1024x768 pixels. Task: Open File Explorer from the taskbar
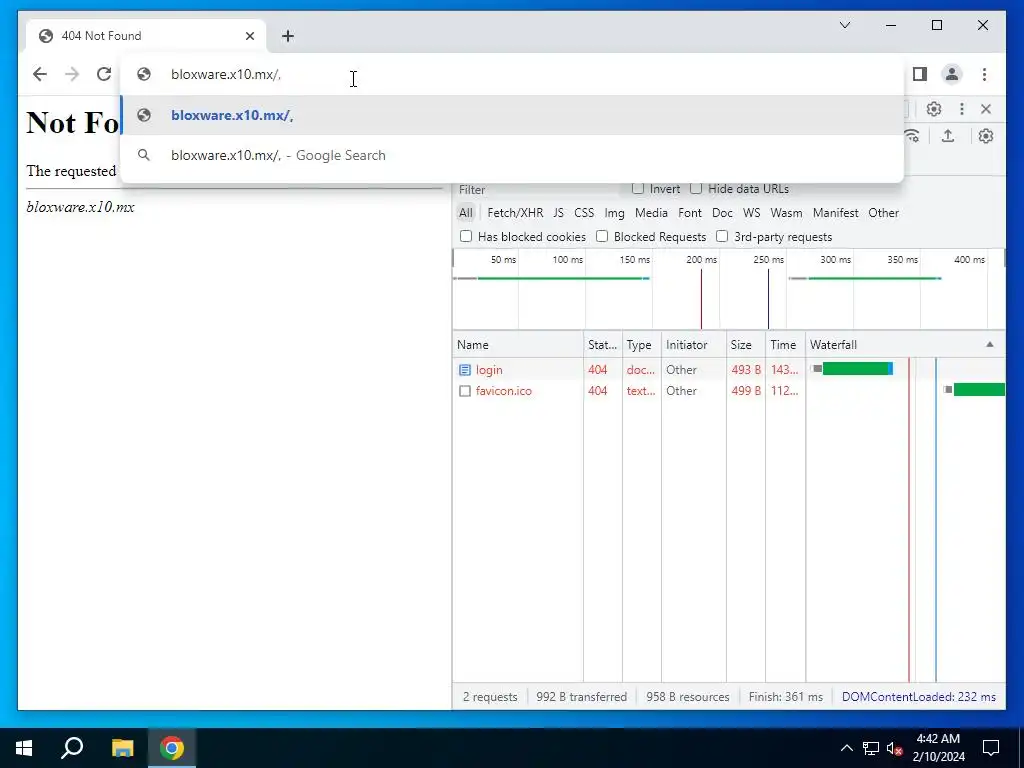(122, 748)
